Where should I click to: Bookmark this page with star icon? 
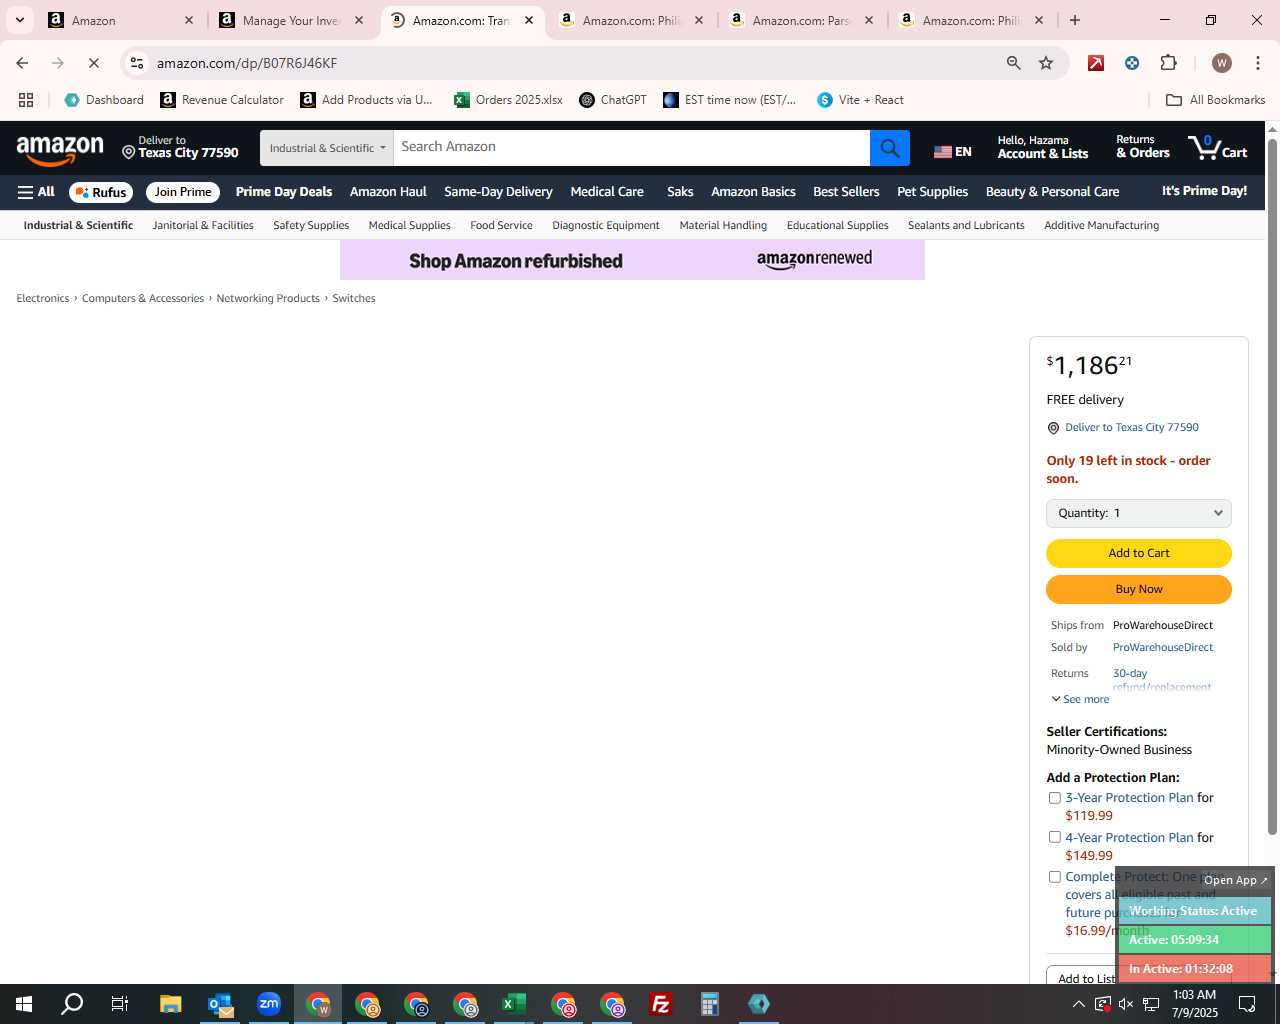(x=1046, y=63)
